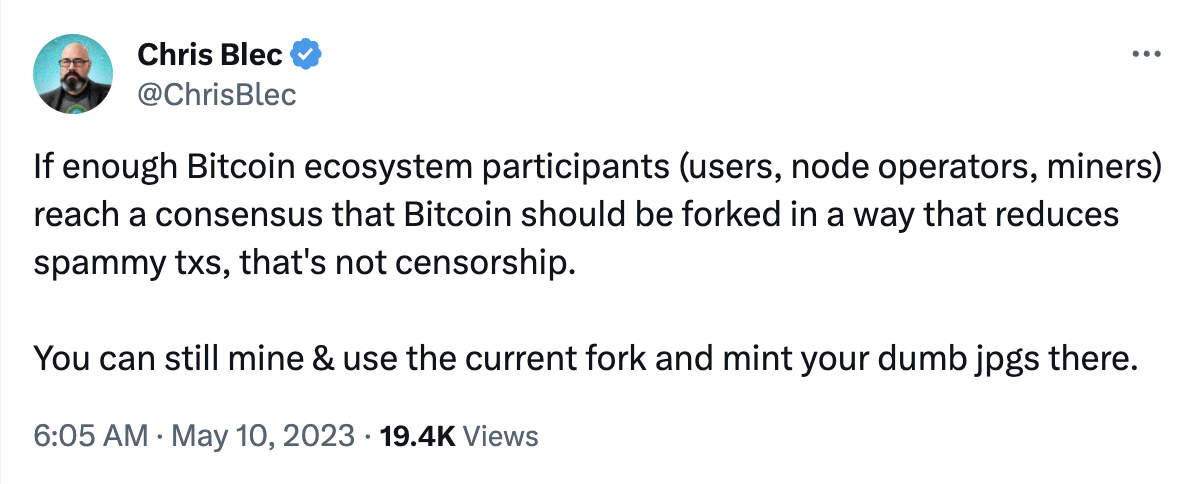Click the Views label text
Viewport: 1192px width, 484px height.
click(500, 436)
